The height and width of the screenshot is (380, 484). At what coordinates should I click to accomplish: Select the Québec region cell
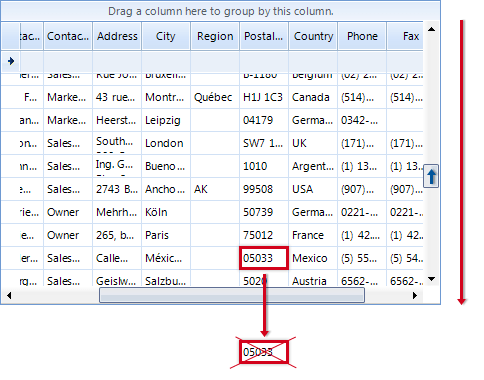215,97
